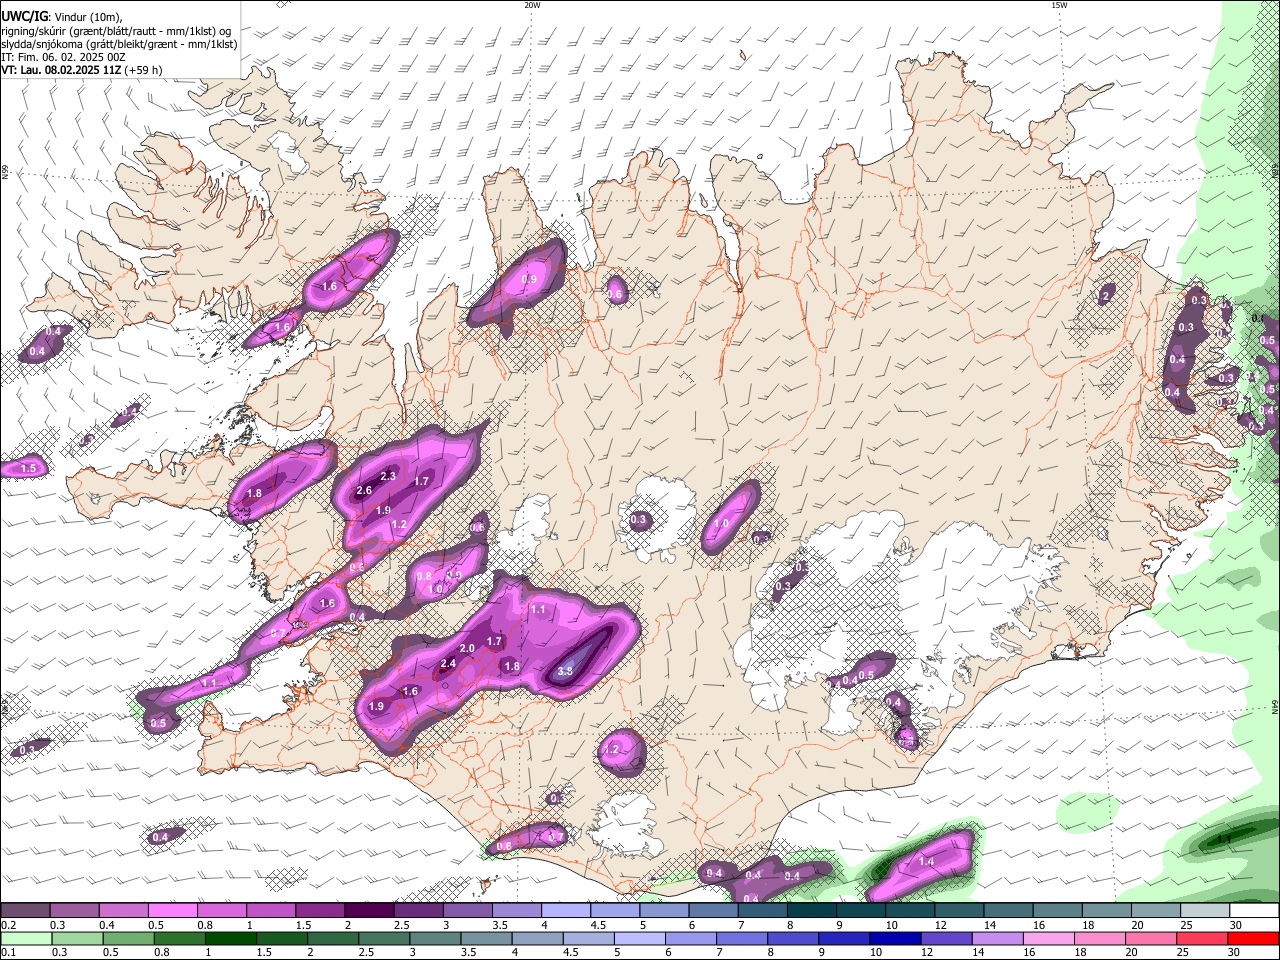Screen dimensions: 1280x960
Task: Click the 'rigning/skúrir' legend description line
Action: (x=116, y=31)
